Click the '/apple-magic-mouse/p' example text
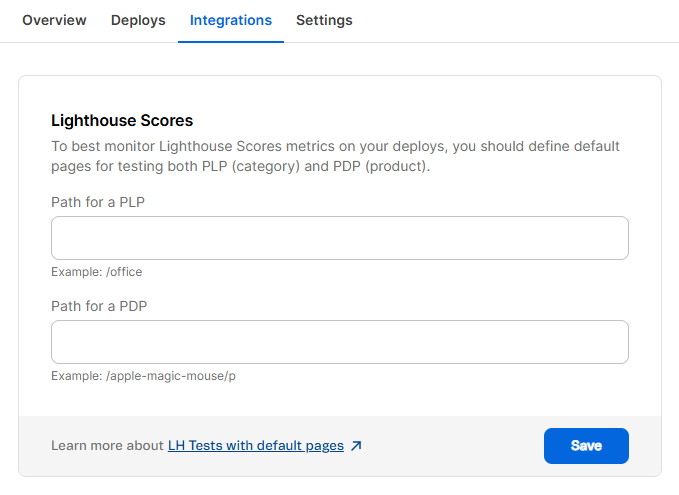Screen dimensions: 679x495 (170, 375)
